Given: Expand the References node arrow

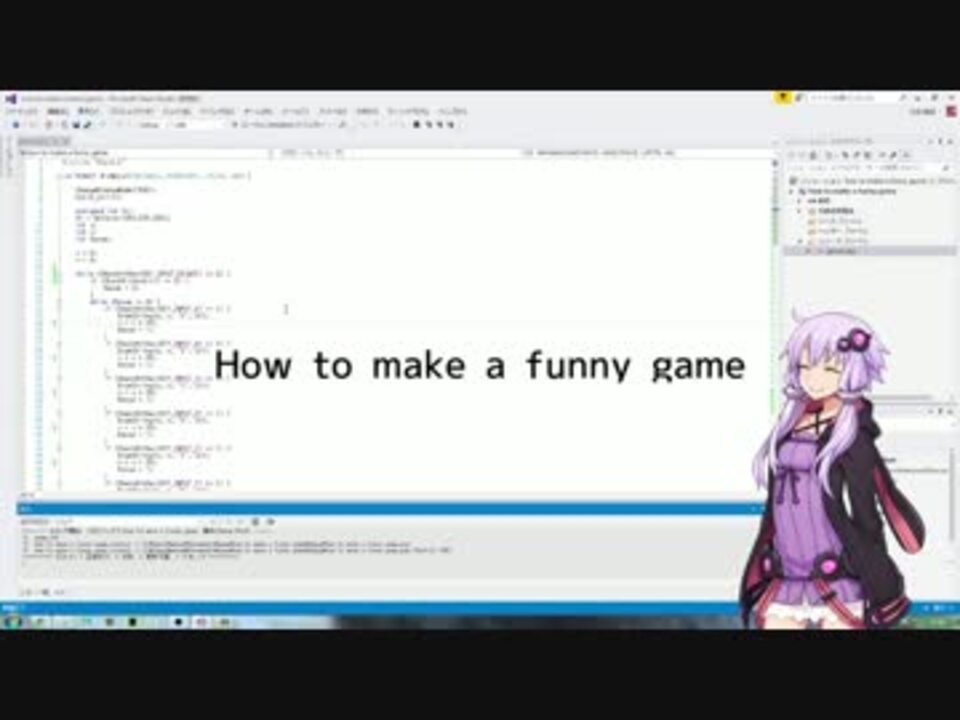Looking at the screenshot, I should coord(800,201).
